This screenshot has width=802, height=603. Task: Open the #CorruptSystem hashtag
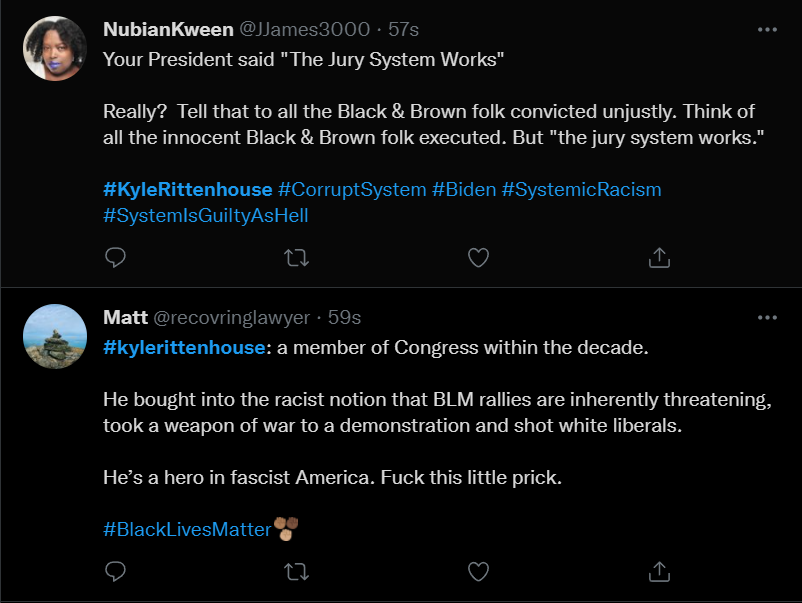(352, 189)
